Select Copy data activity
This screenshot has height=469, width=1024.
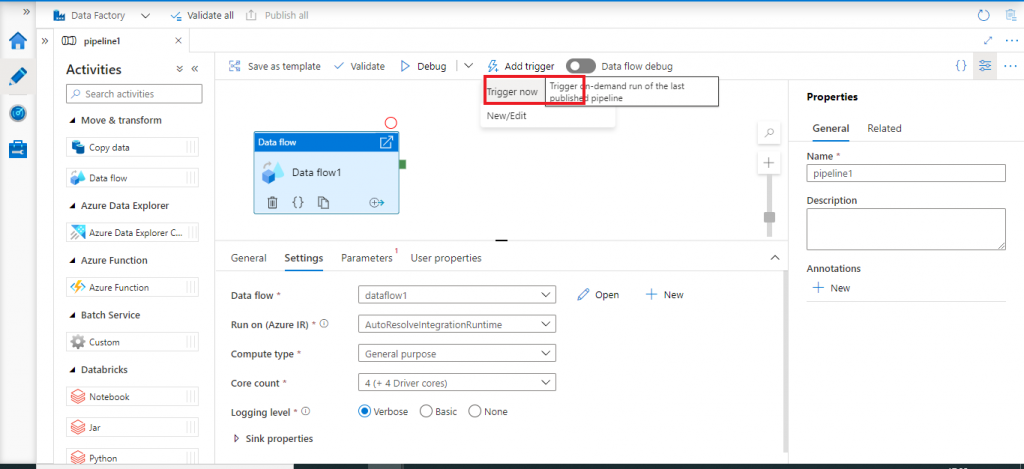(x=133, y=148)
